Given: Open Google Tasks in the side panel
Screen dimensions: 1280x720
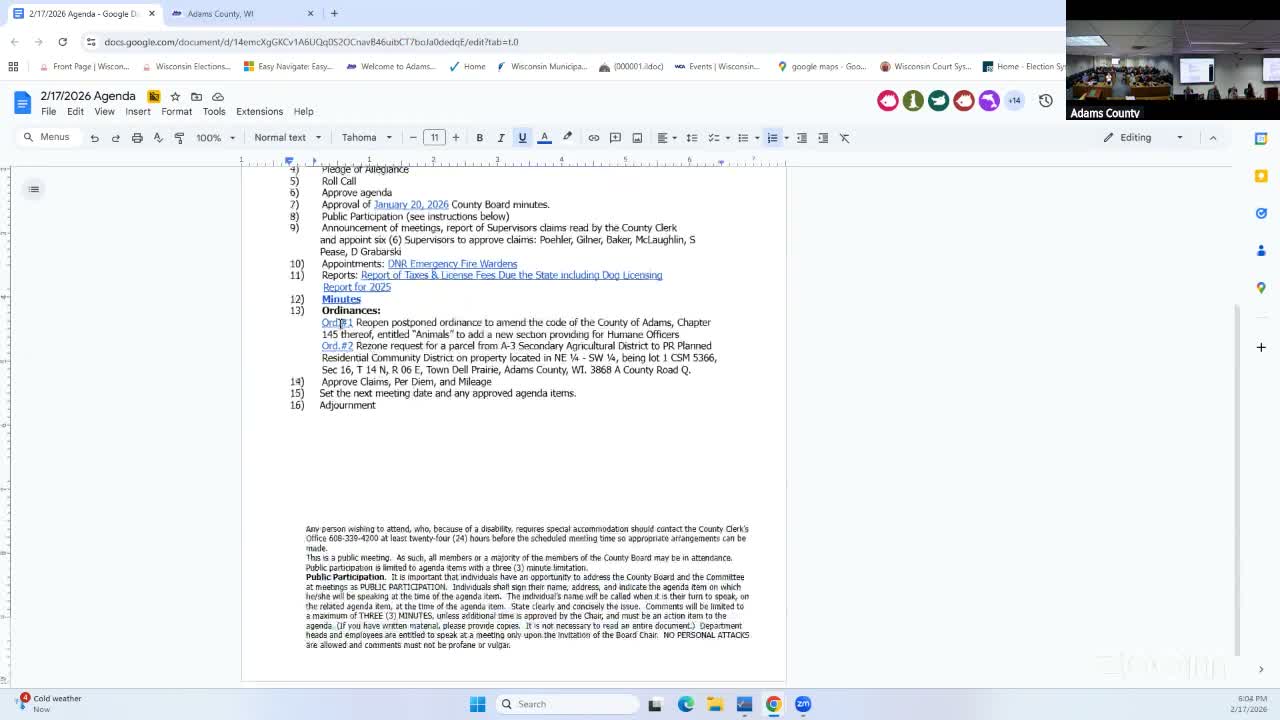Looking at the screenshot, I should click(1261, 213).
